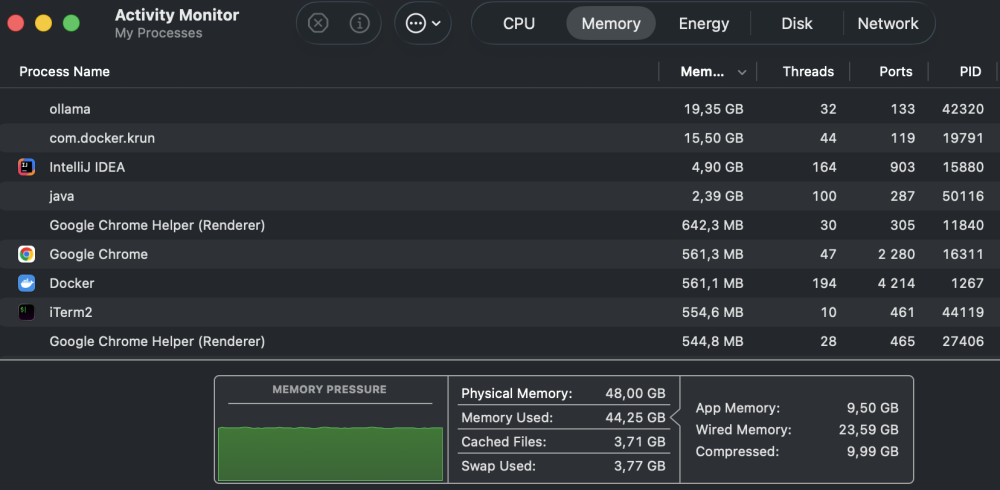The image size is (1000, 490).
Task: Click the iTerm2 terminal icon
Action: tap(26, 312)
